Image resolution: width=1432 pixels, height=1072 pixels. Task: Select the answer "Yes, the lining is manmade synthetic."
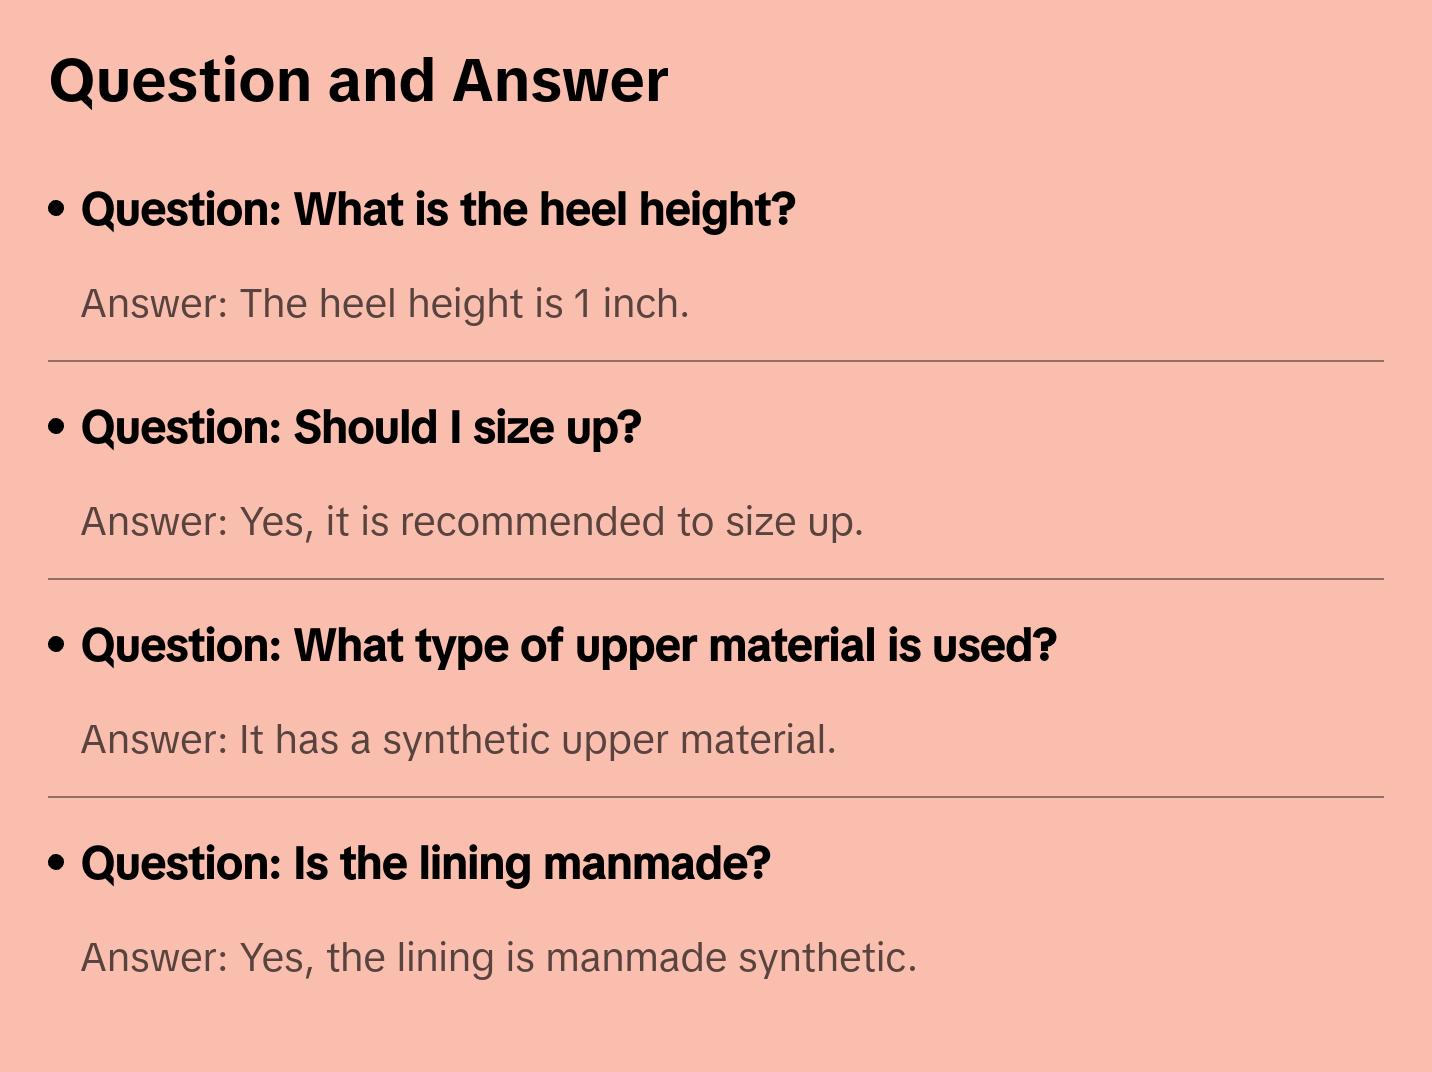(x=498, y=958)
